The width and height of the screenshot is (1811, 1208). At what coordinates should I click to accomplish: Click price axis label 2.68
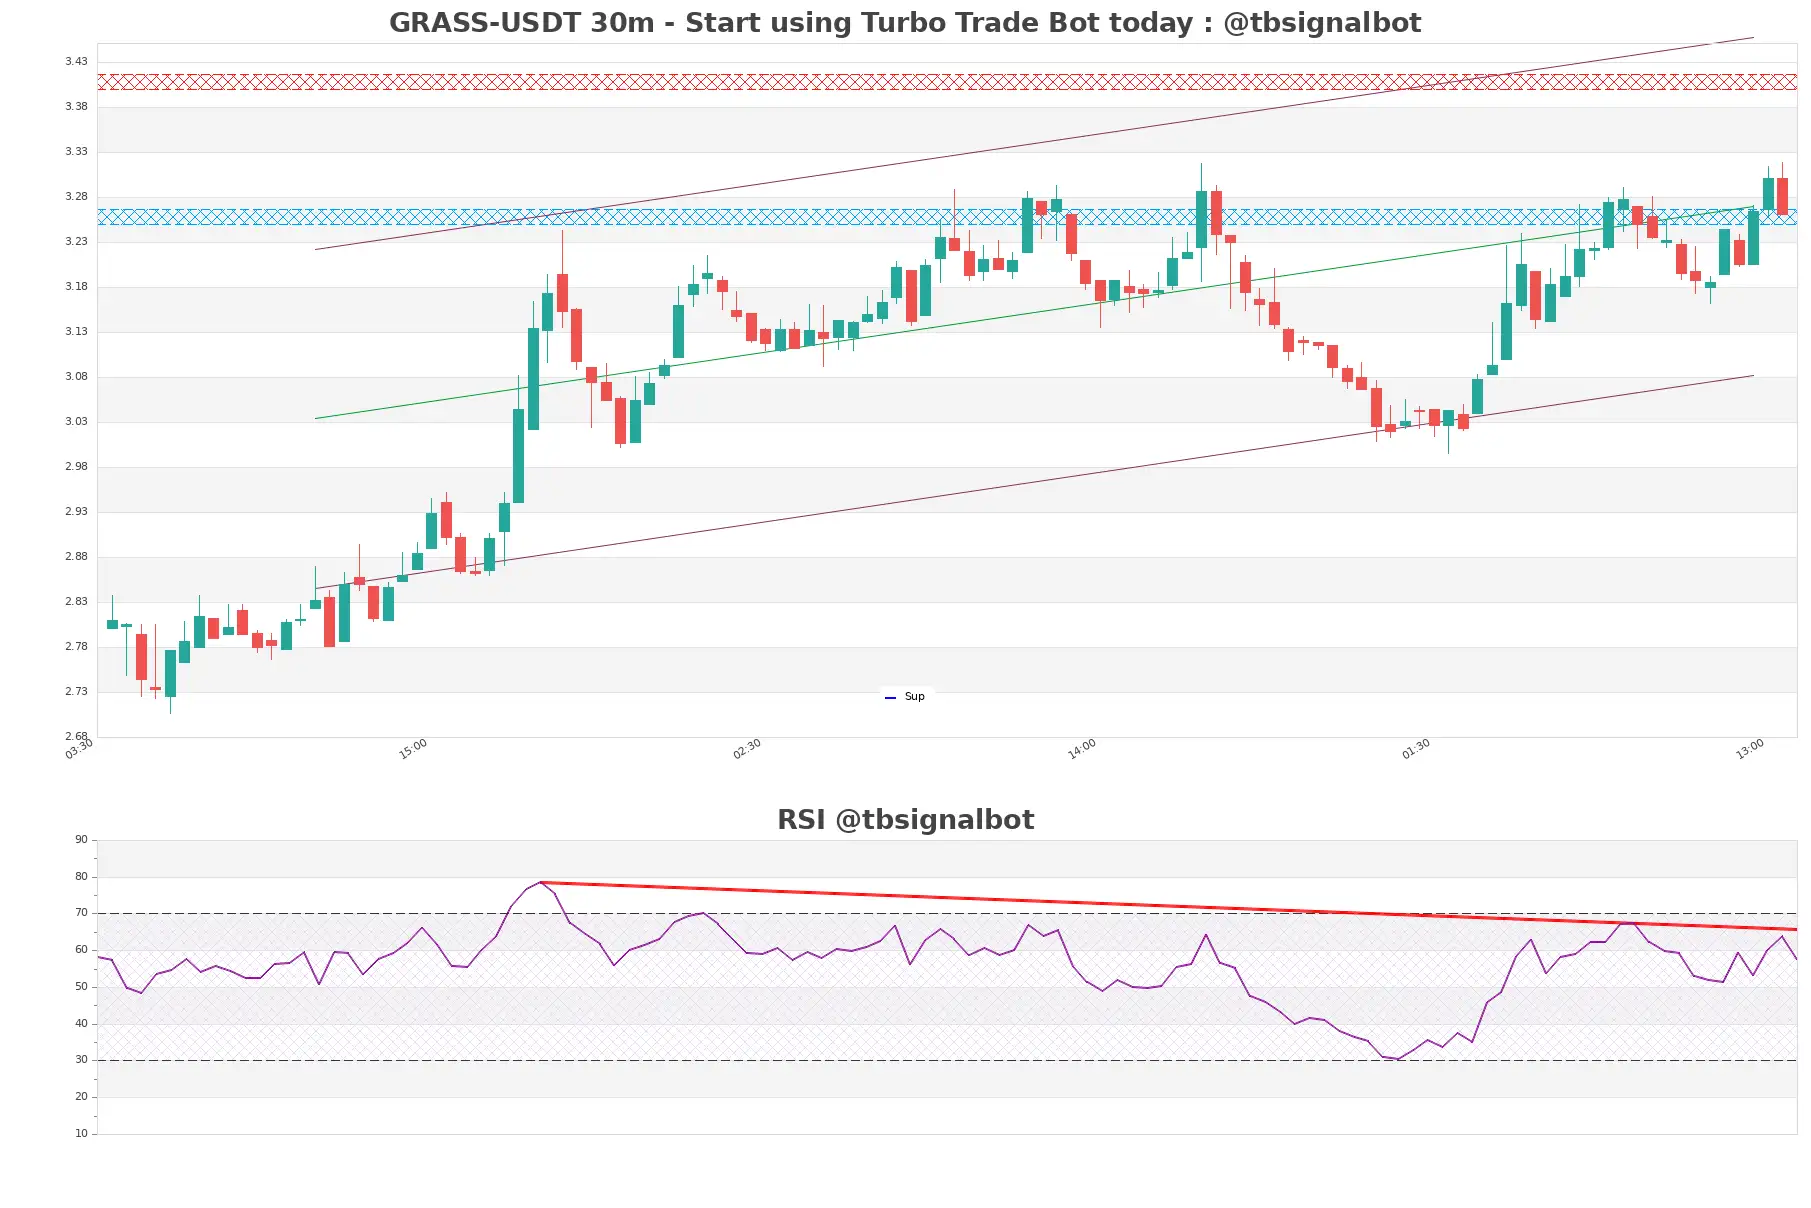(x=76, y=737)
